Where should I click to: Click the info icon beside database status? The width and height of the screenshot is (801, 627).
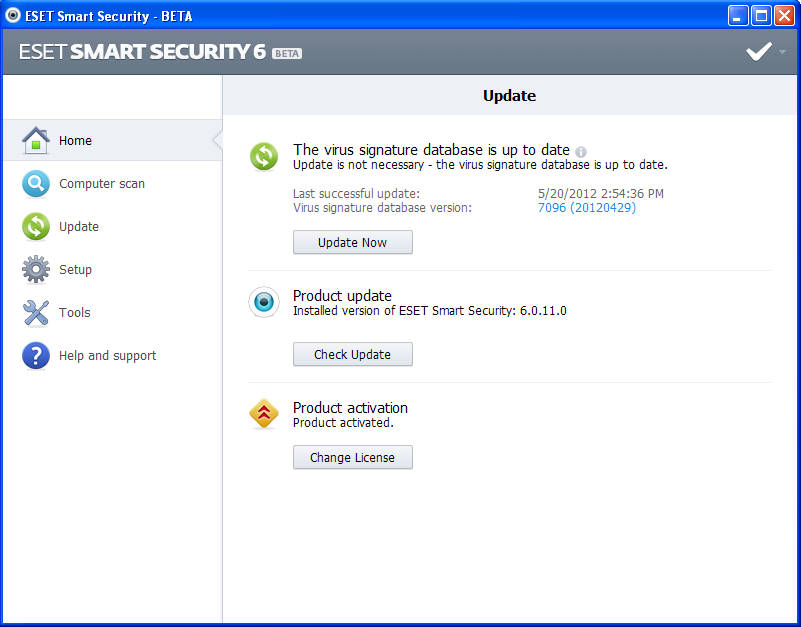tap(581, 152)
